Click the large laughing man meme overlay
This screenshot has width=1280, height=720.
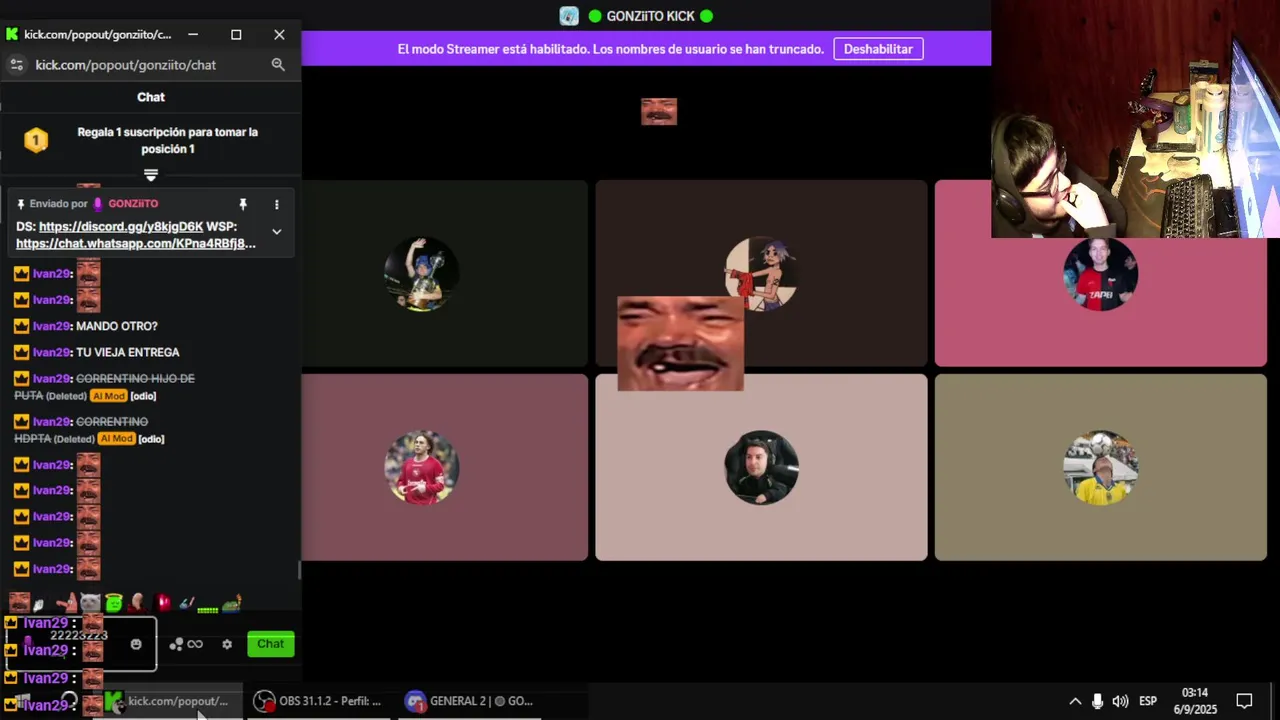[x=680, y=344]
